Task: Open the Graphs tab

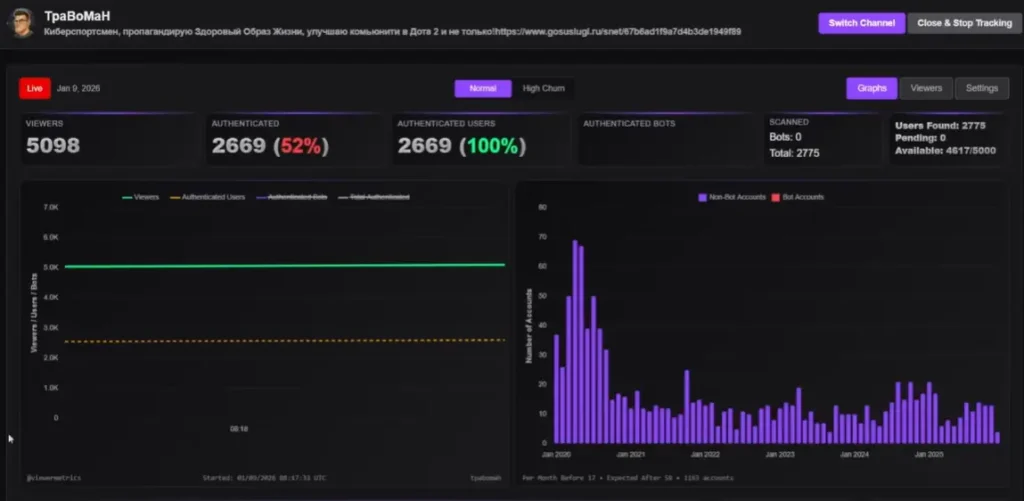Action: (x=871, y=88)
